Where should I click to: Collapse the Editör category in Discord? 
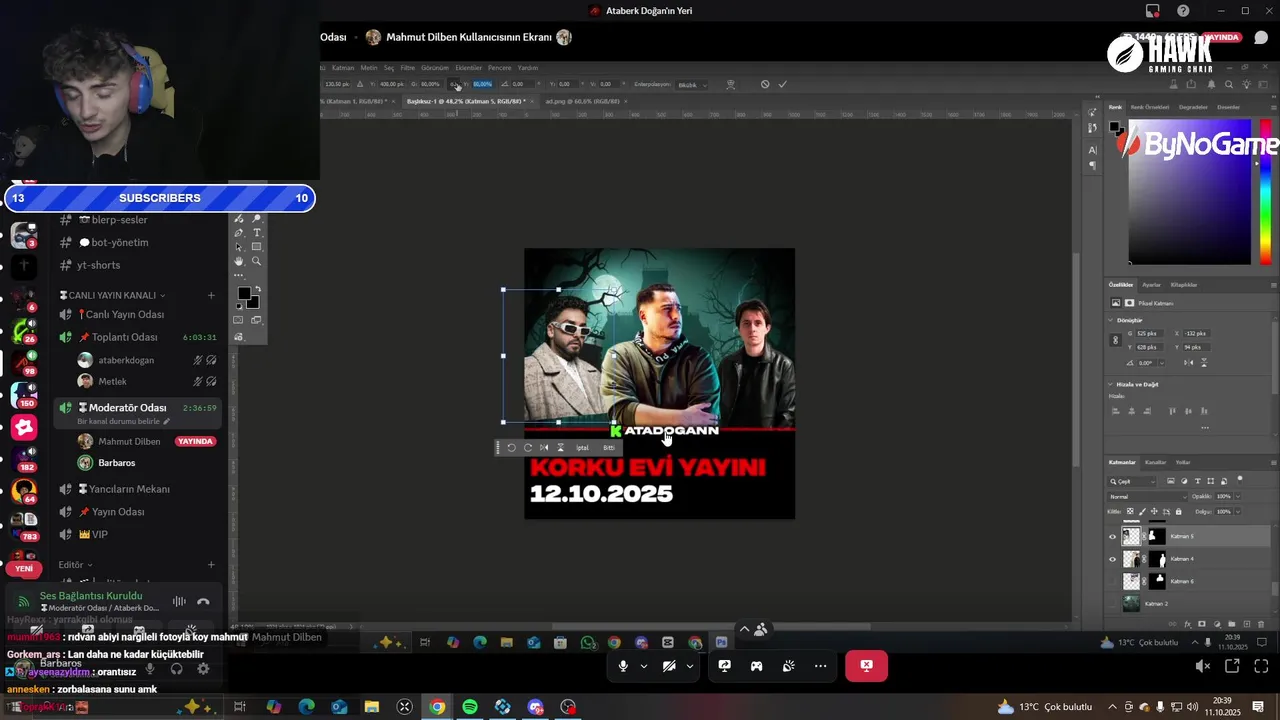coord(75,565)
